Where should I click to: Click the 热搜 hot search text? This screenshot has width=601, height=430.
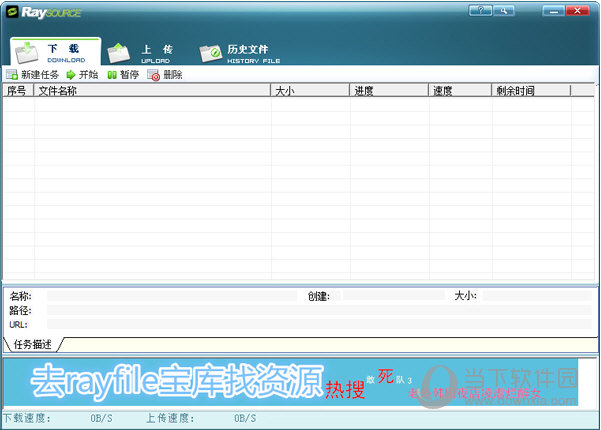[345, 390]
